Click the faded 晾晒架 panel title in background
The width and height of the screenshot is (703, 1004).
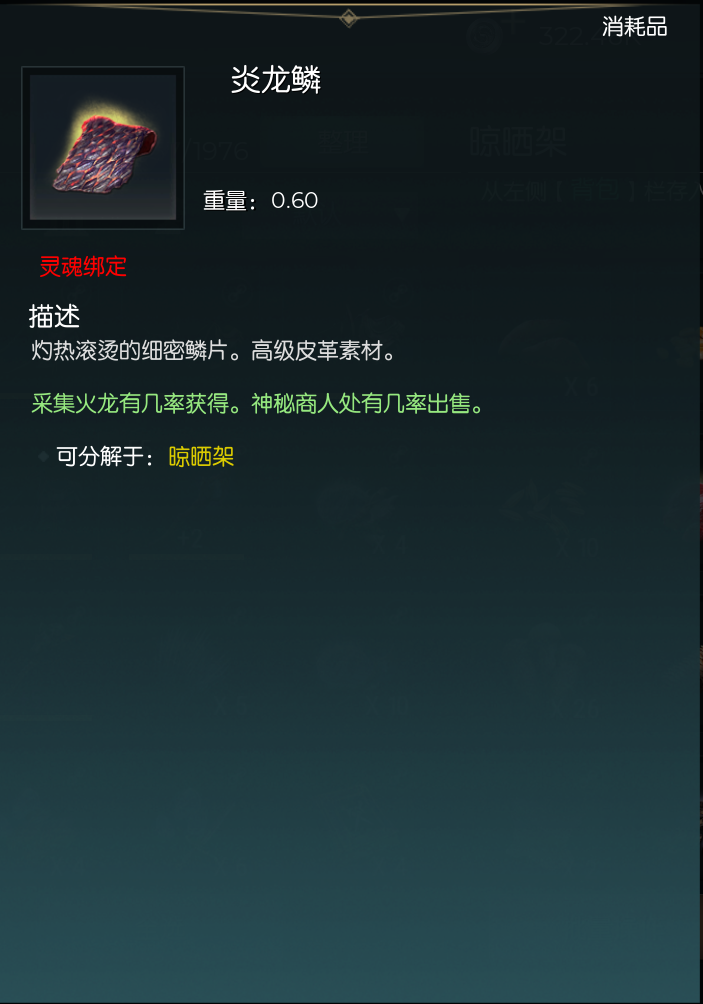tap(519, 142)
